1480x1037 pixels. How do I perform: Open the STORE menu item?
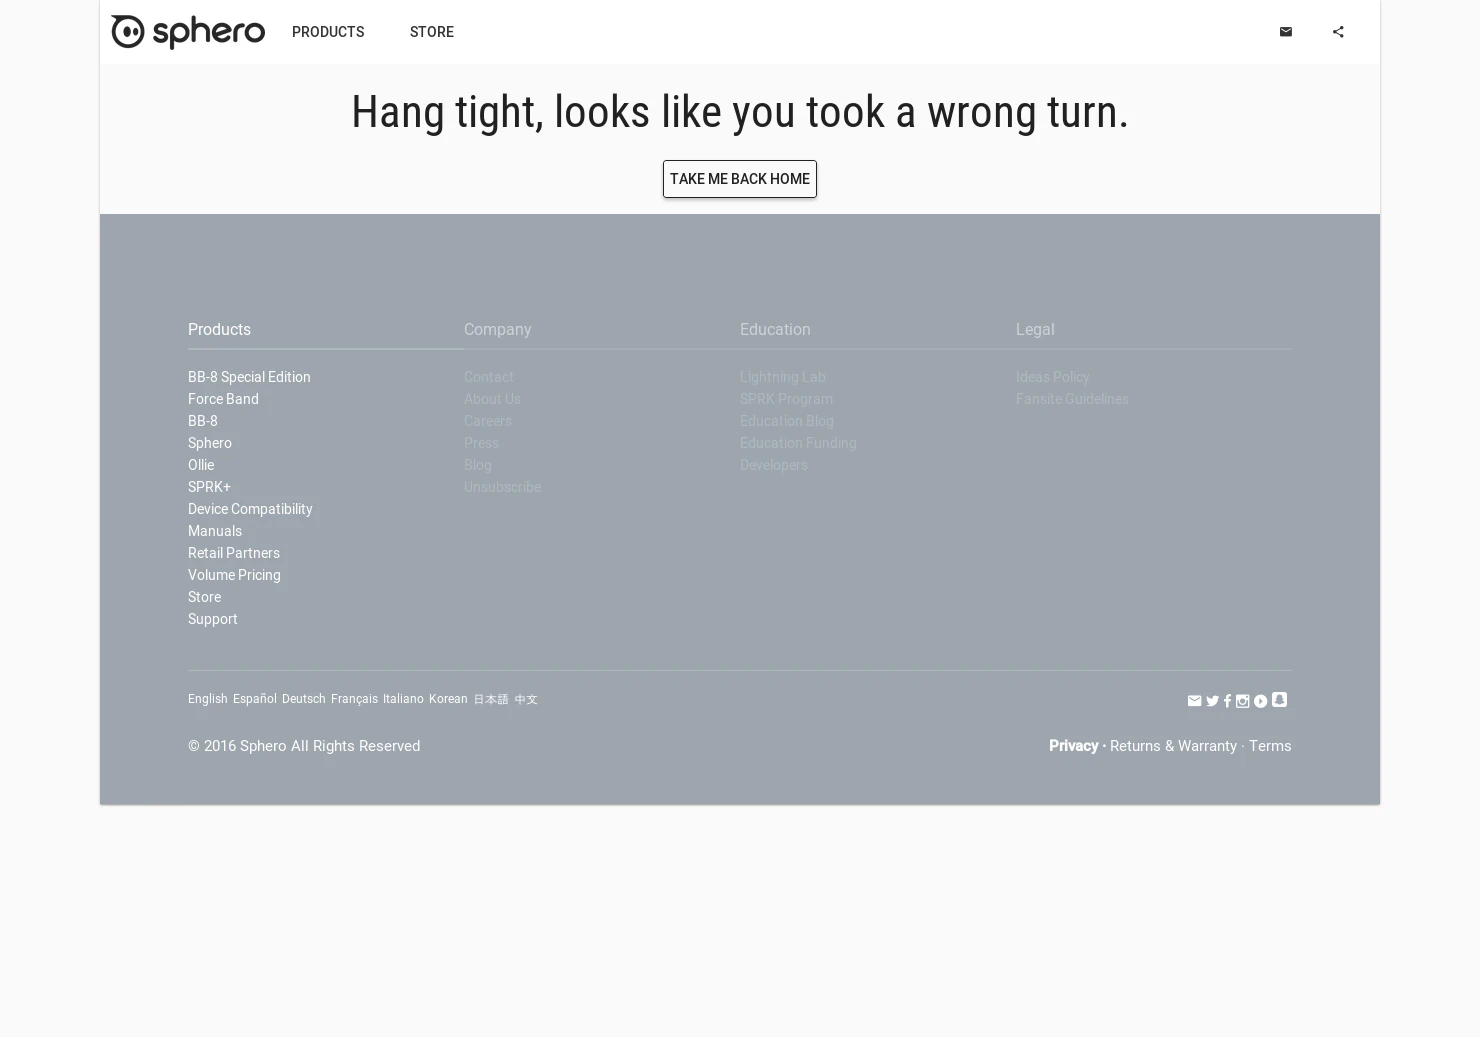pyautogui.click(x=432, y=32)
